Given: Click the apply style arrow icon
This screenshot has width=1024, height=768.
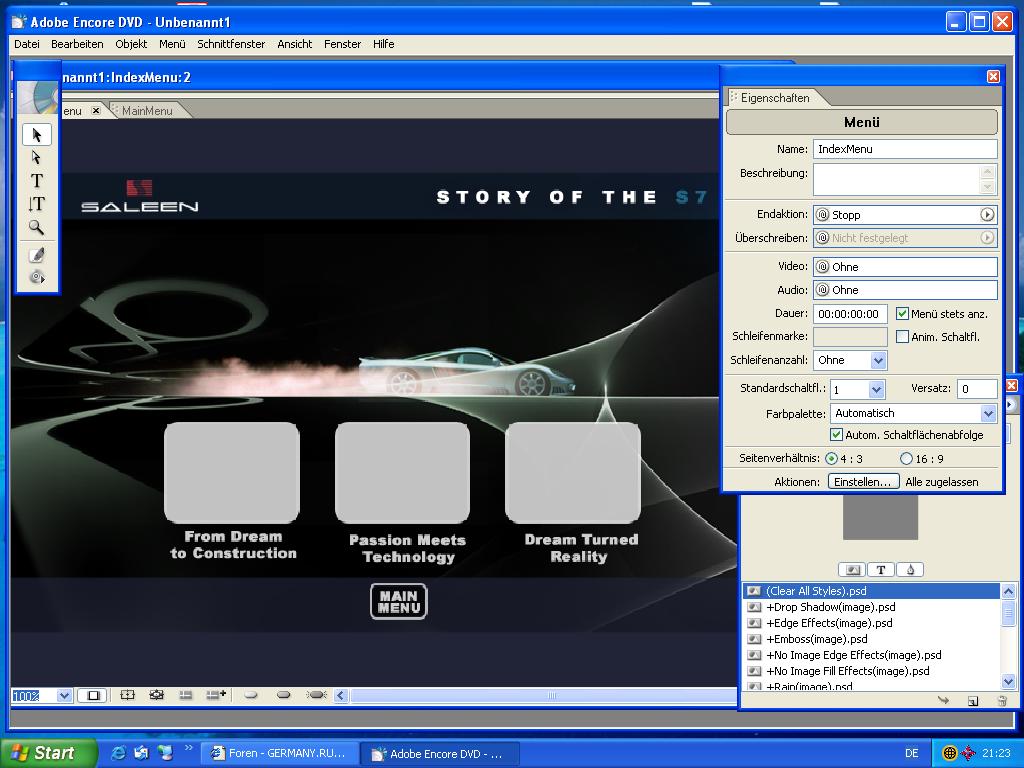Looking at the screenshot, I should pos(943,700).
